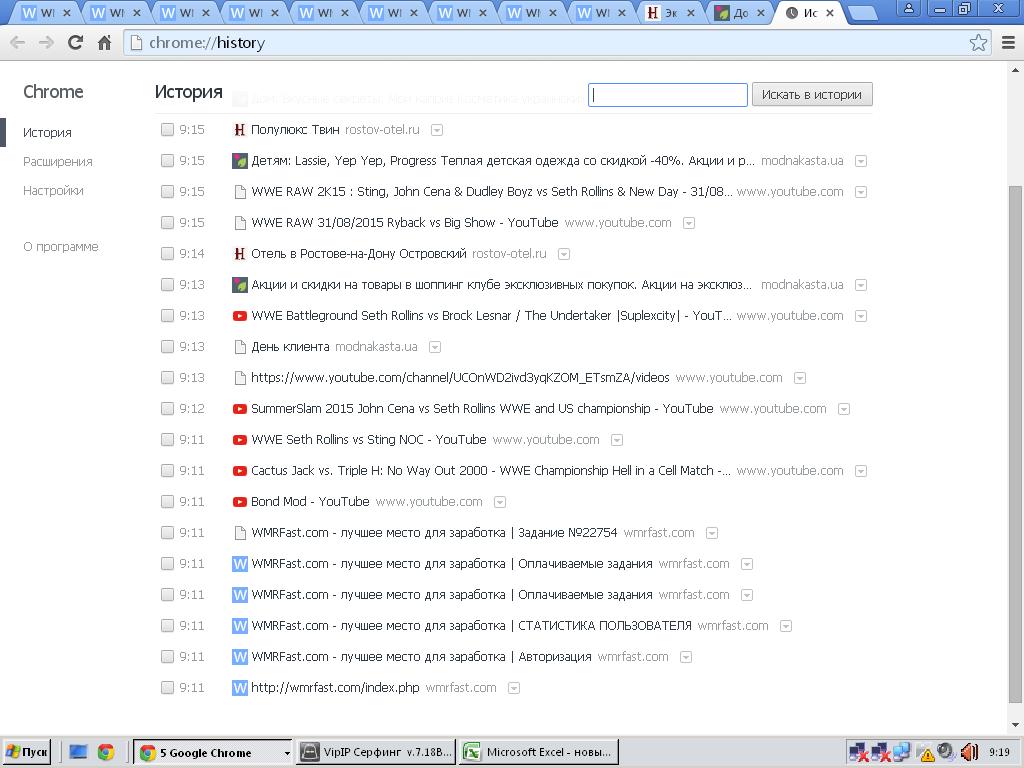Open the WWE Seth Rollins vs Sting NOC link
The image size is (1024, 768).
[x=369, y=440]
